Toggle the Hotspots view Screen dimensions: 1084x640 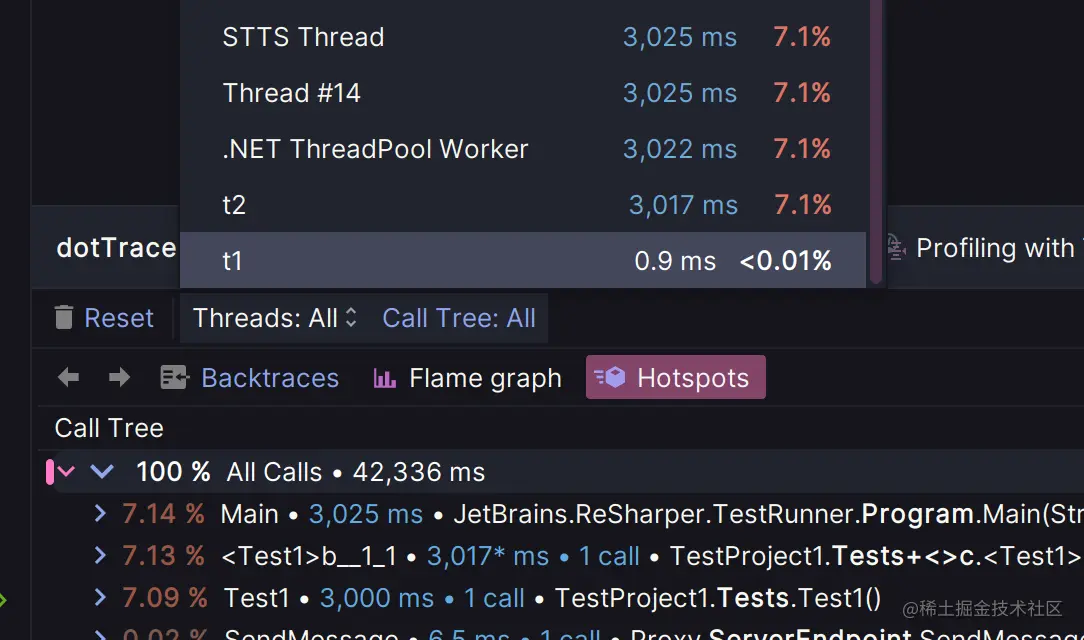(675, 377)
